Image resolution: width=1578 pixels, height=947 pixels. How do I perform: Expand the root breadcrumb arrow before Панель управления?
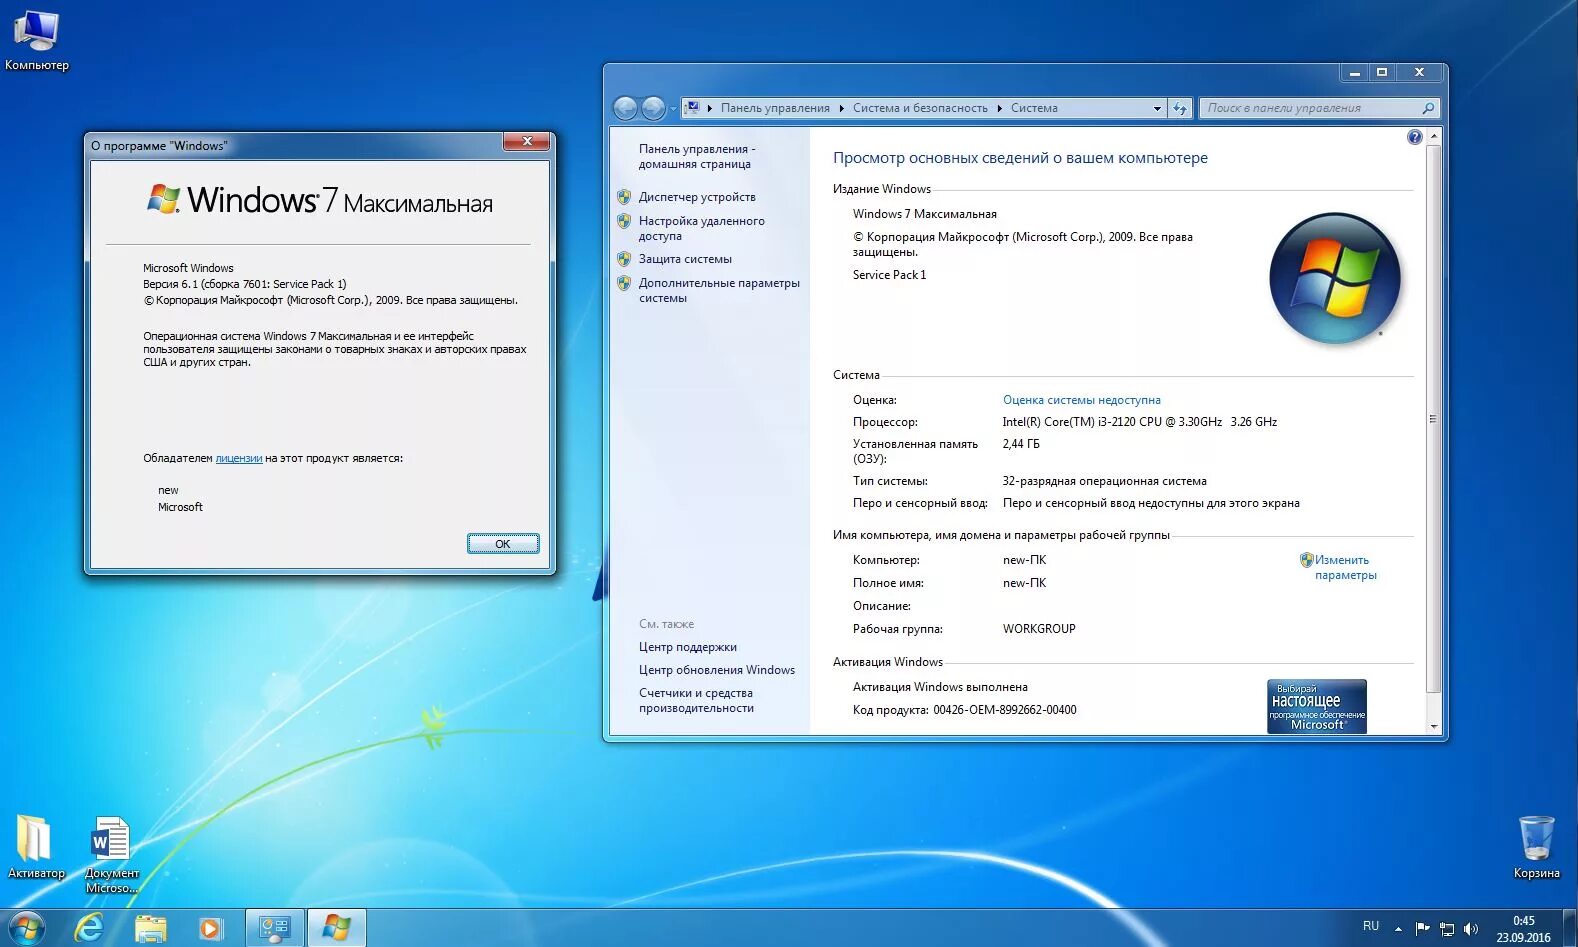click(x=710, y=108)
